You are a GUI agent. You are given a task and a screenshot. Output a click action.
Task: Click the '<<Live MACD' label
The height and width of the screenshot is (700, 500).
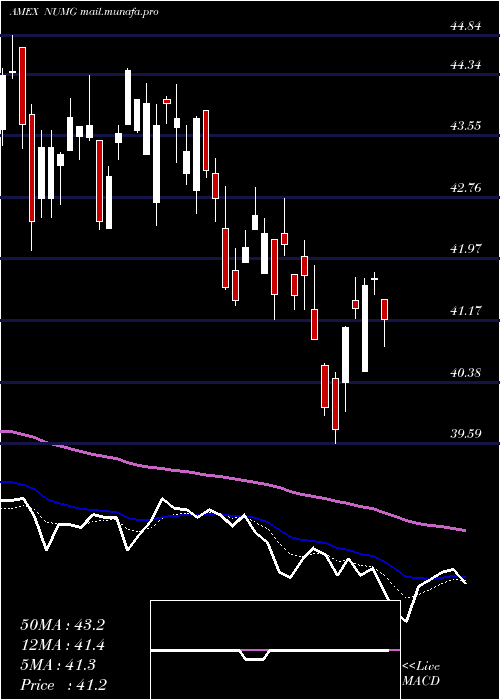[421, 673]
